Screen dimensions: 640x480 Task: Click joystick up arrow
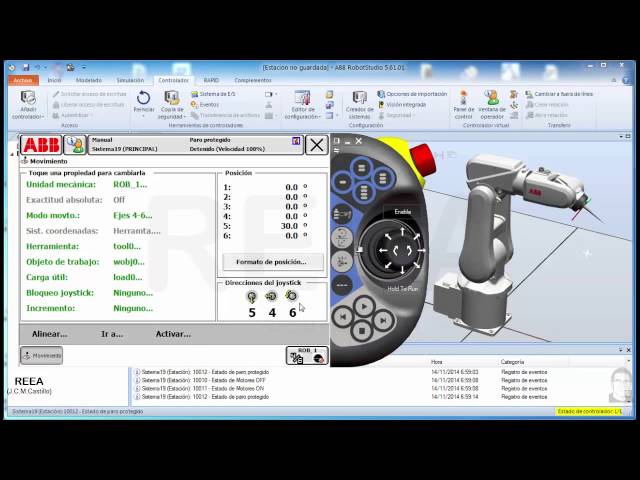tap(402, 232)
